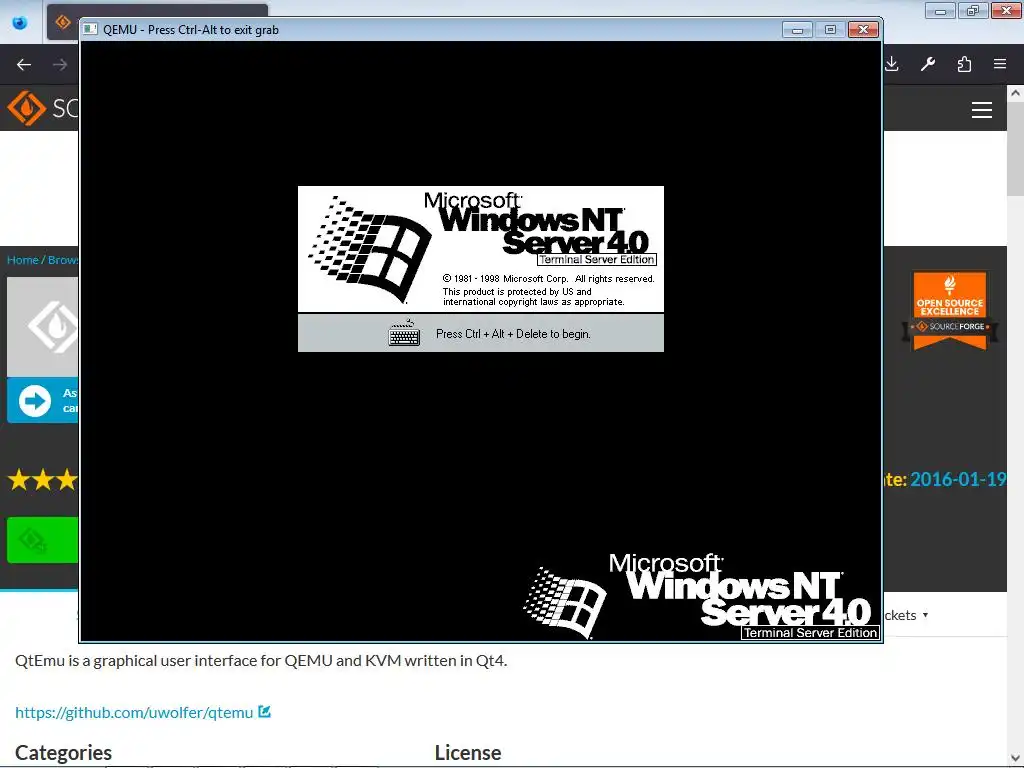Screen dimensions: 1024x768
Task: Select the SourceForge browser tab
Action: pos(63,22)
